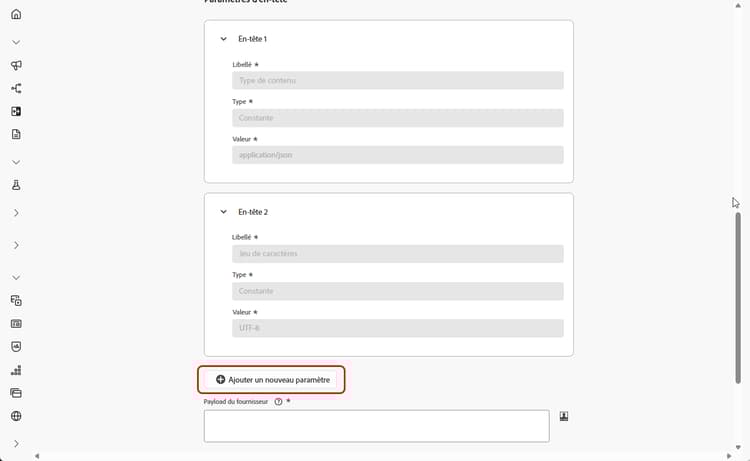Screen dimensions: 750x461
Task: Click the icon right of payload field
Action: coord(564,416)
